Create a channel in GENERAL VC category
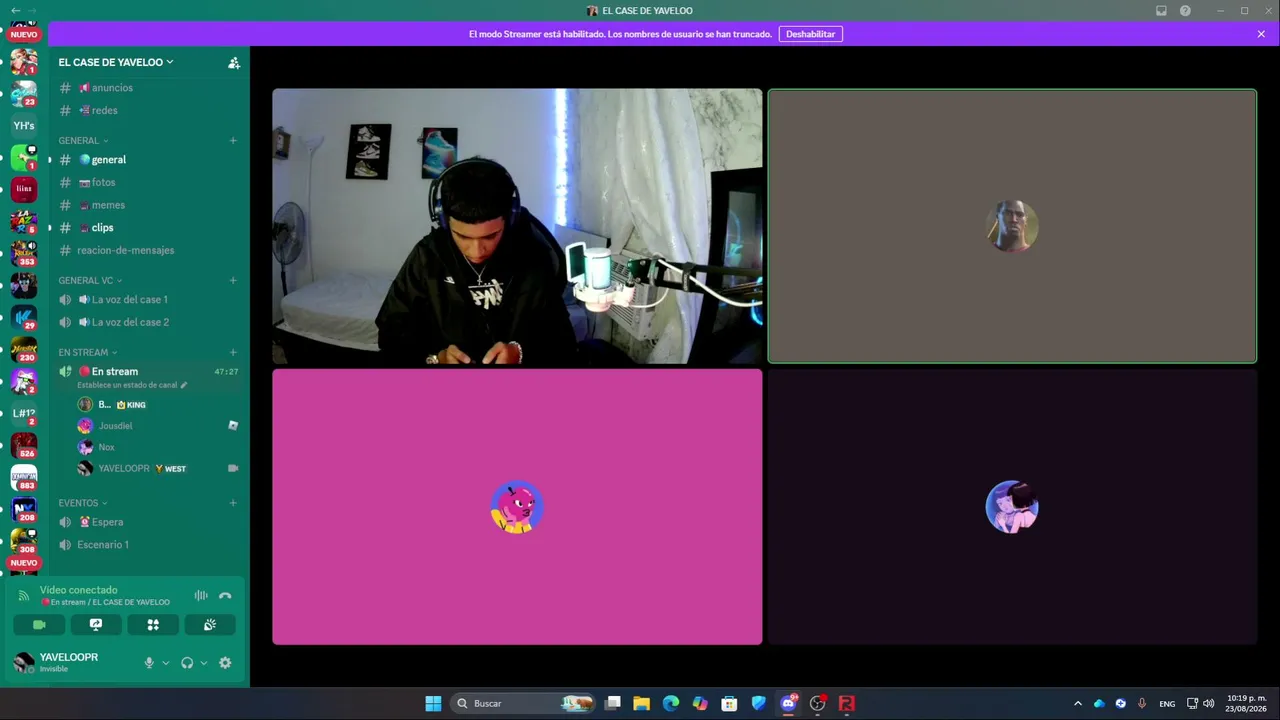The height and width of the screenshot is (720, 1280). pyautogui.click(x=233, y=281)
